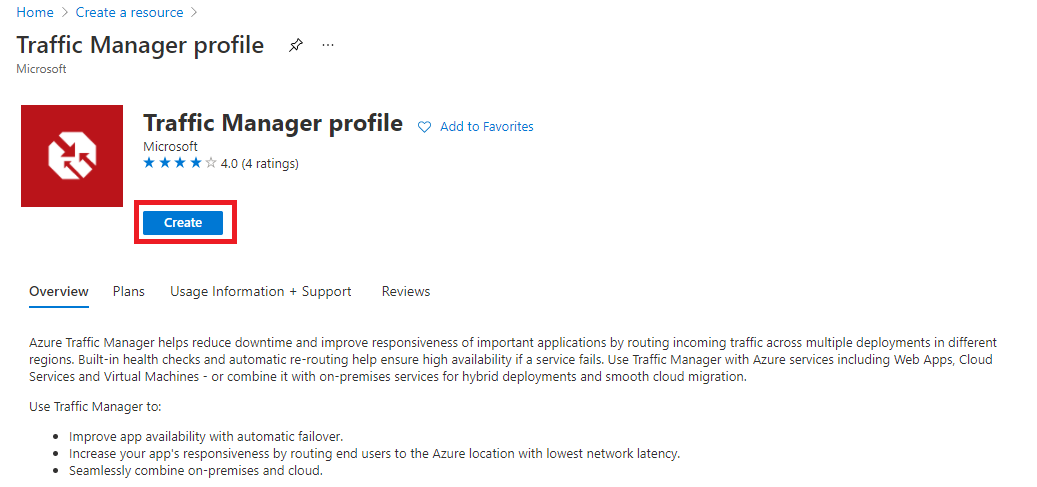Click the empty fifth rating star
Viewport: 1037px width, 487px height.
[x=211, y=163]
